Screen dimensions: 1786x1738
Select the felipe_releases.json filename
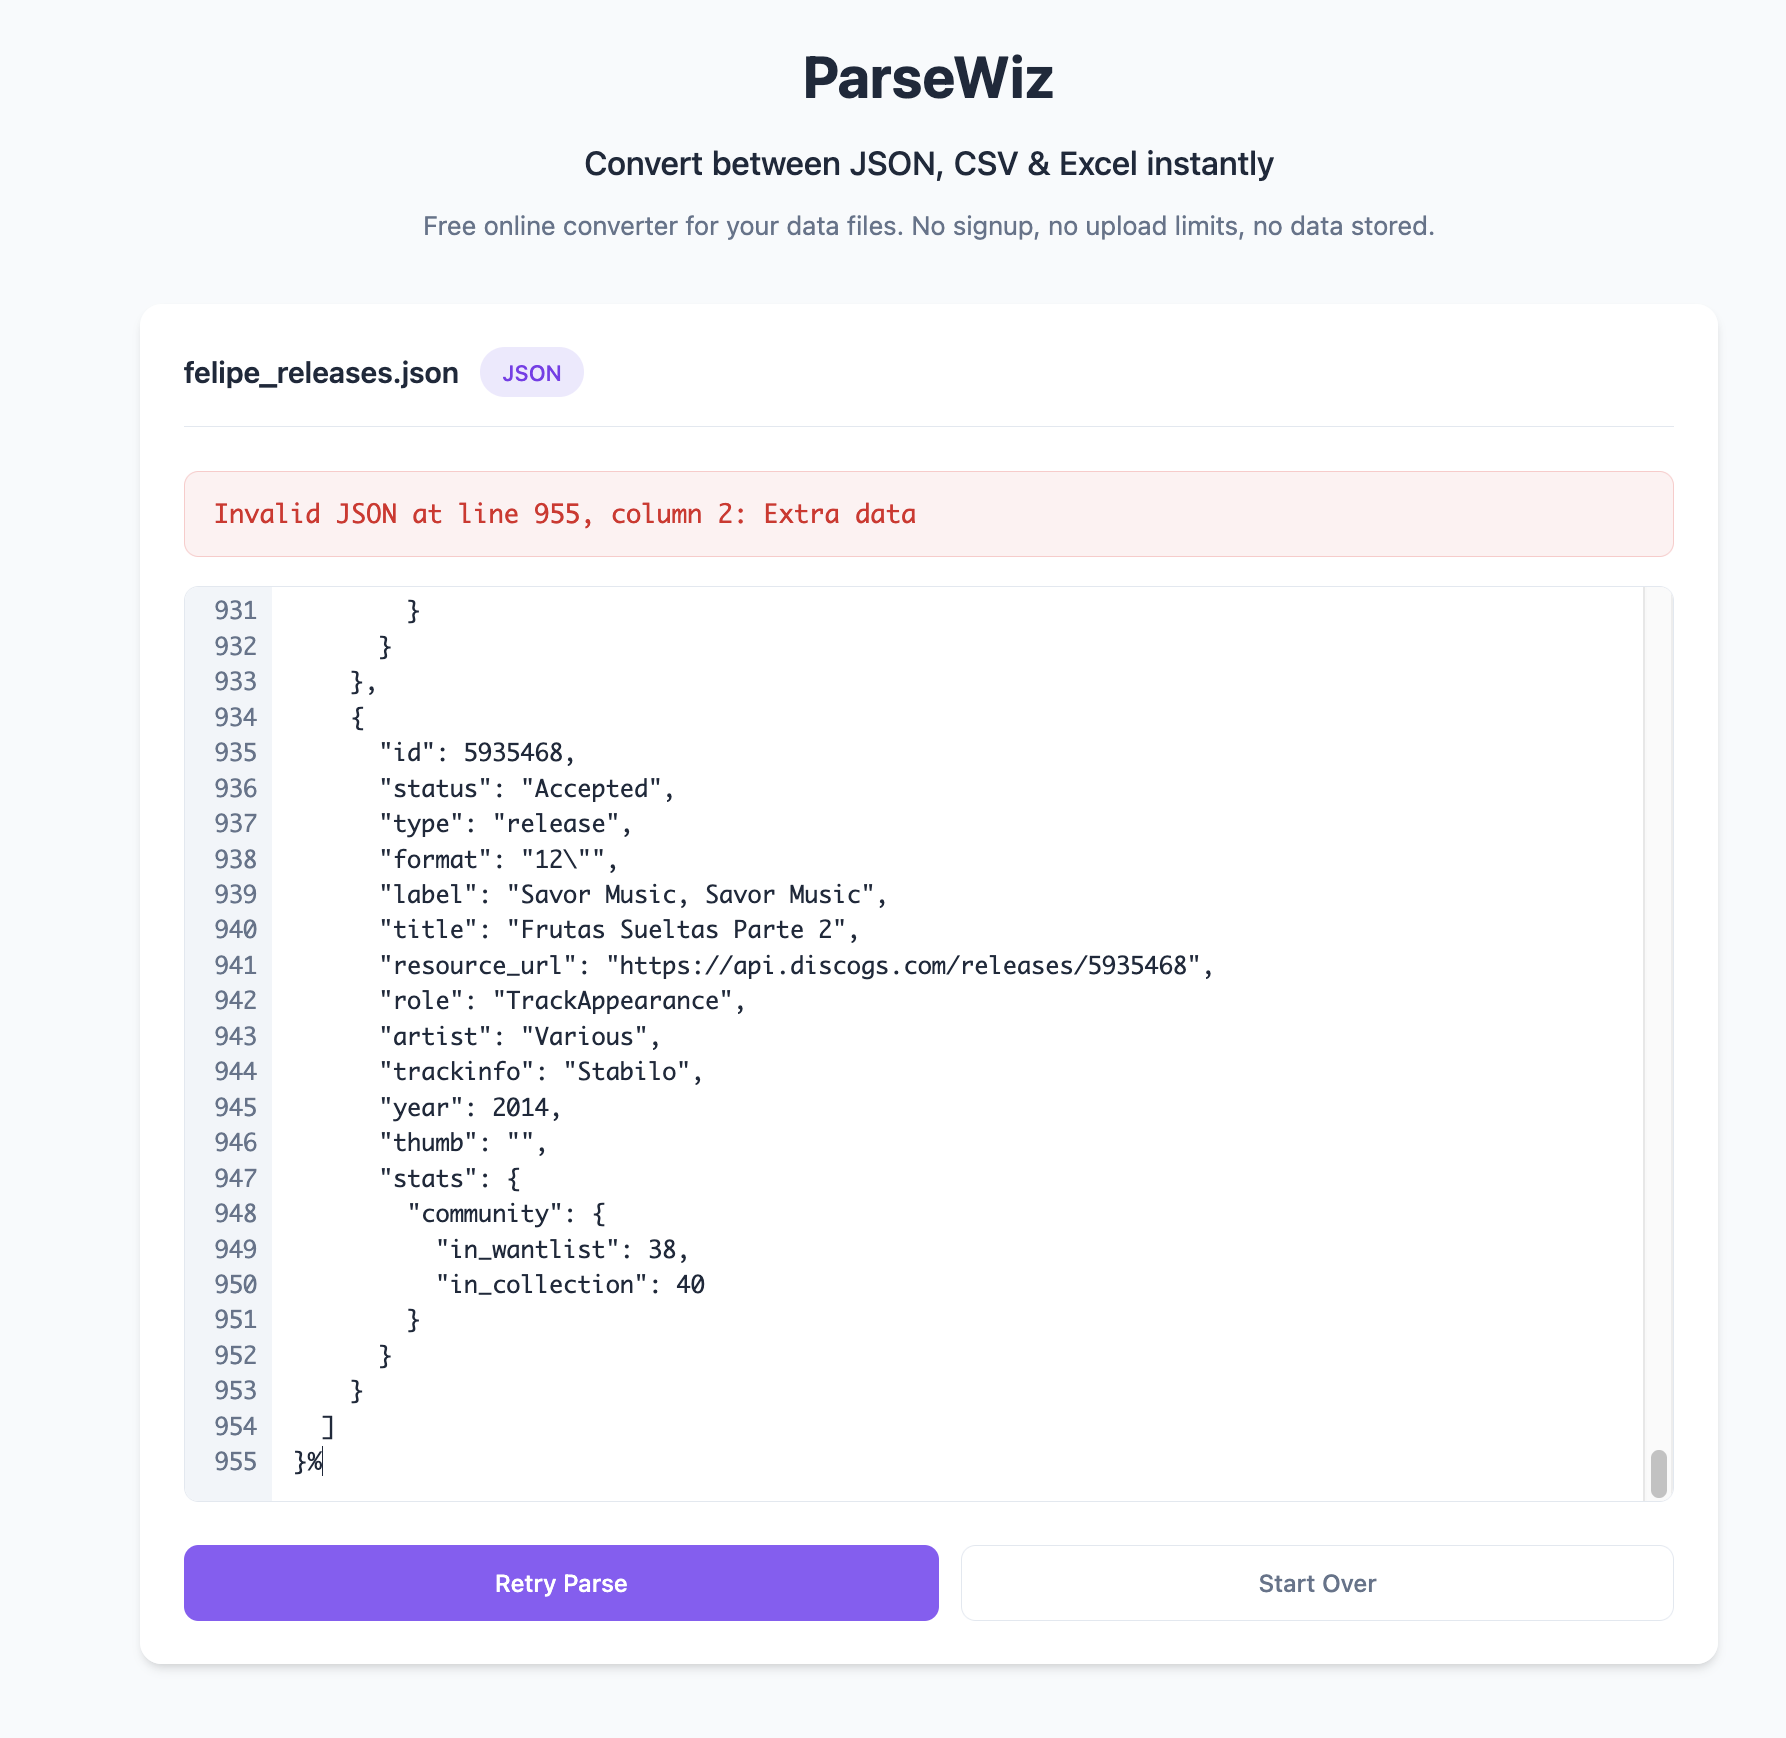click(x=321, y=372)
